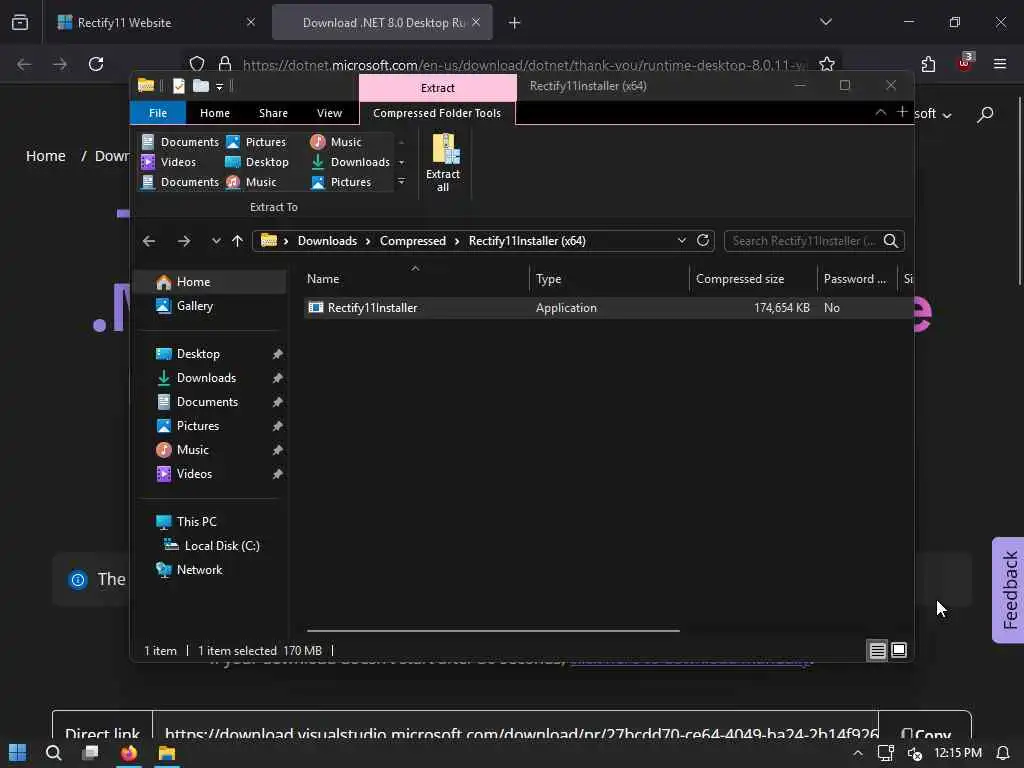Expand the Extract To destinations gallery
The width and height of the screenshot is (1024, 768).
(401, 182)
